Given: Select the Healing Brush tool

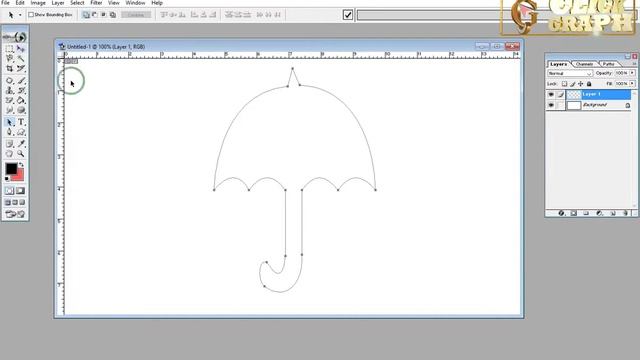Looking at the screenshot, I should 9,80.
